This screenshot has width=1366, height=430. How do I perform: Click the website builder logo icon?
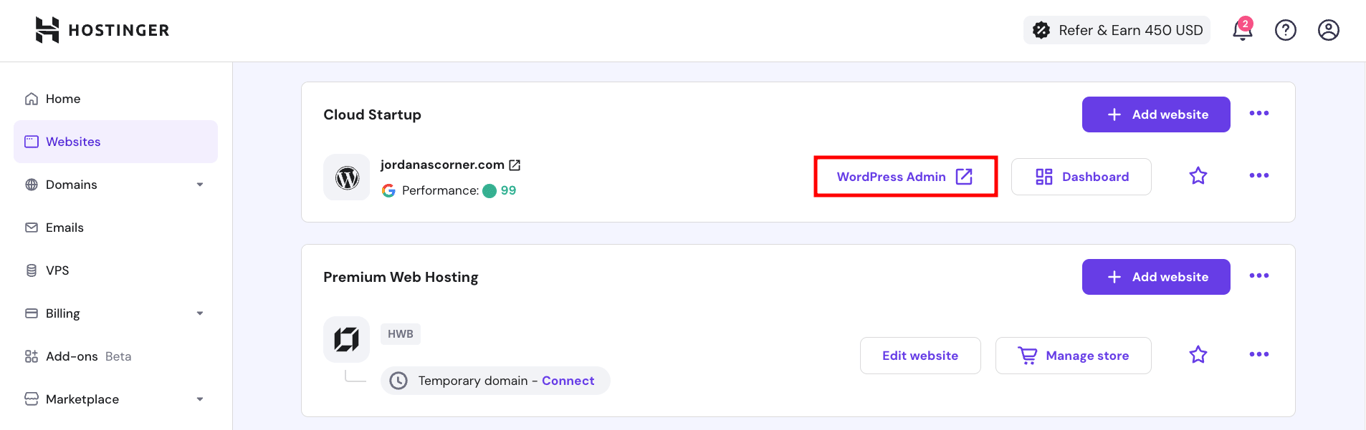pos(347,340)
